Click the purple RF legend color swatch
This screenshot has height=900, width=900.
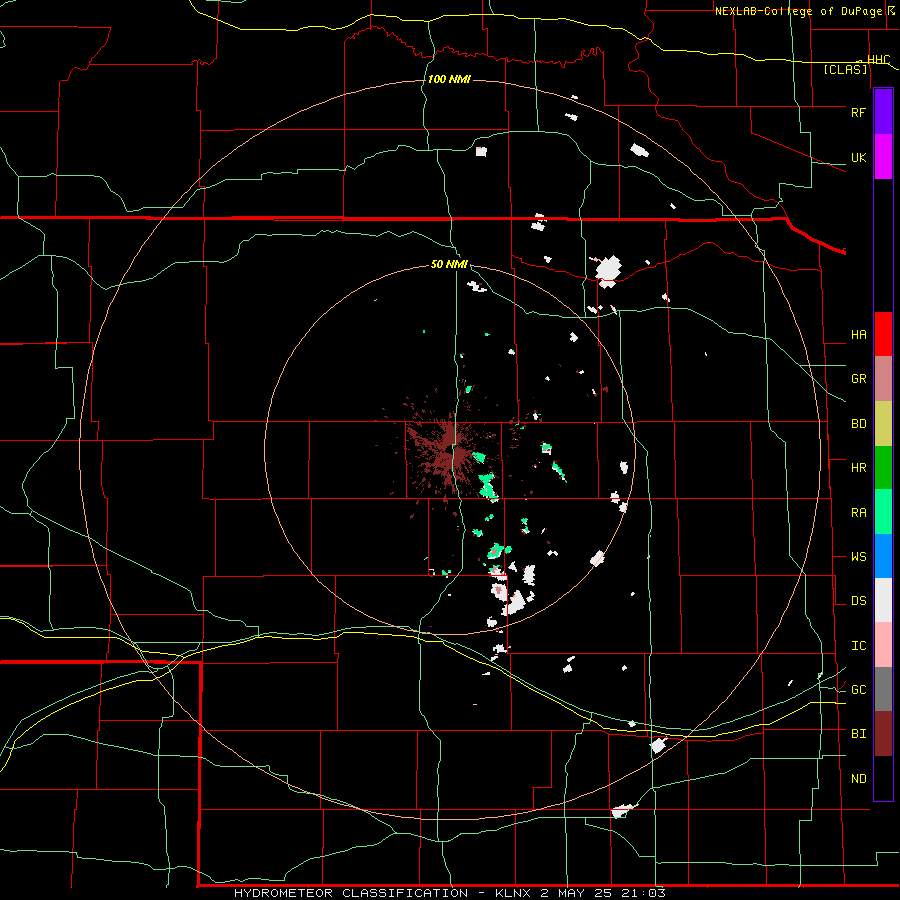tap(883, 112)
